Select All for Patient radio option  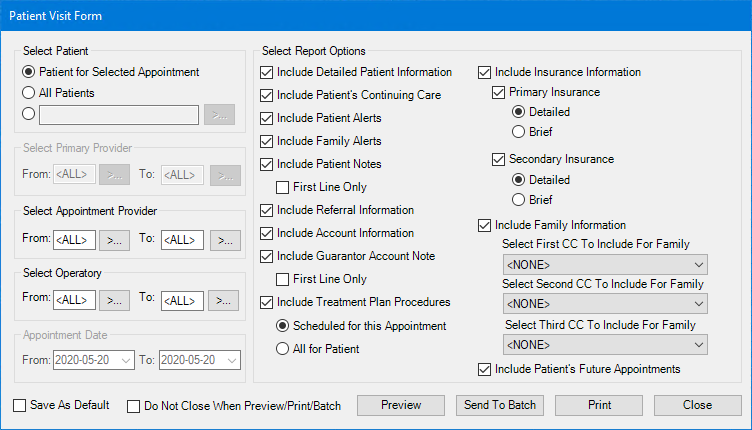pos(283,348)
